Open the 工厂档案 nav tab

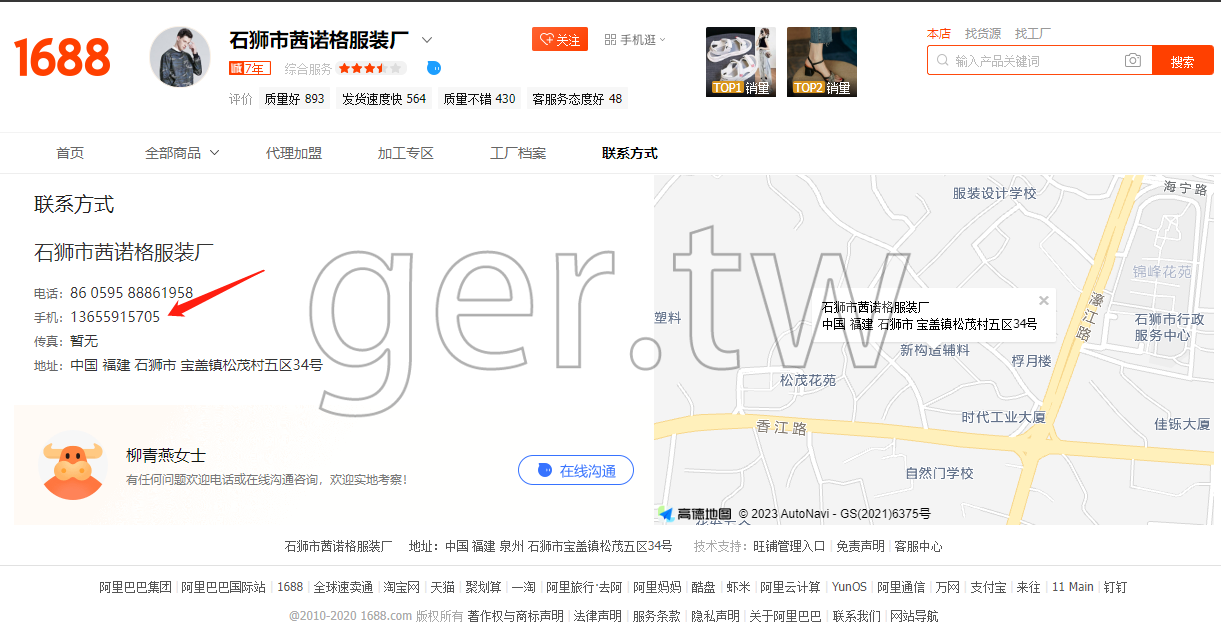coord(518,153)
